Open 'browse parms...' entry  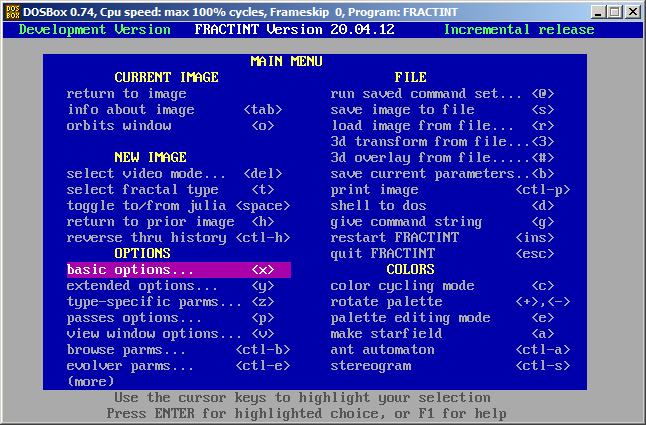[x=179, y=350]
